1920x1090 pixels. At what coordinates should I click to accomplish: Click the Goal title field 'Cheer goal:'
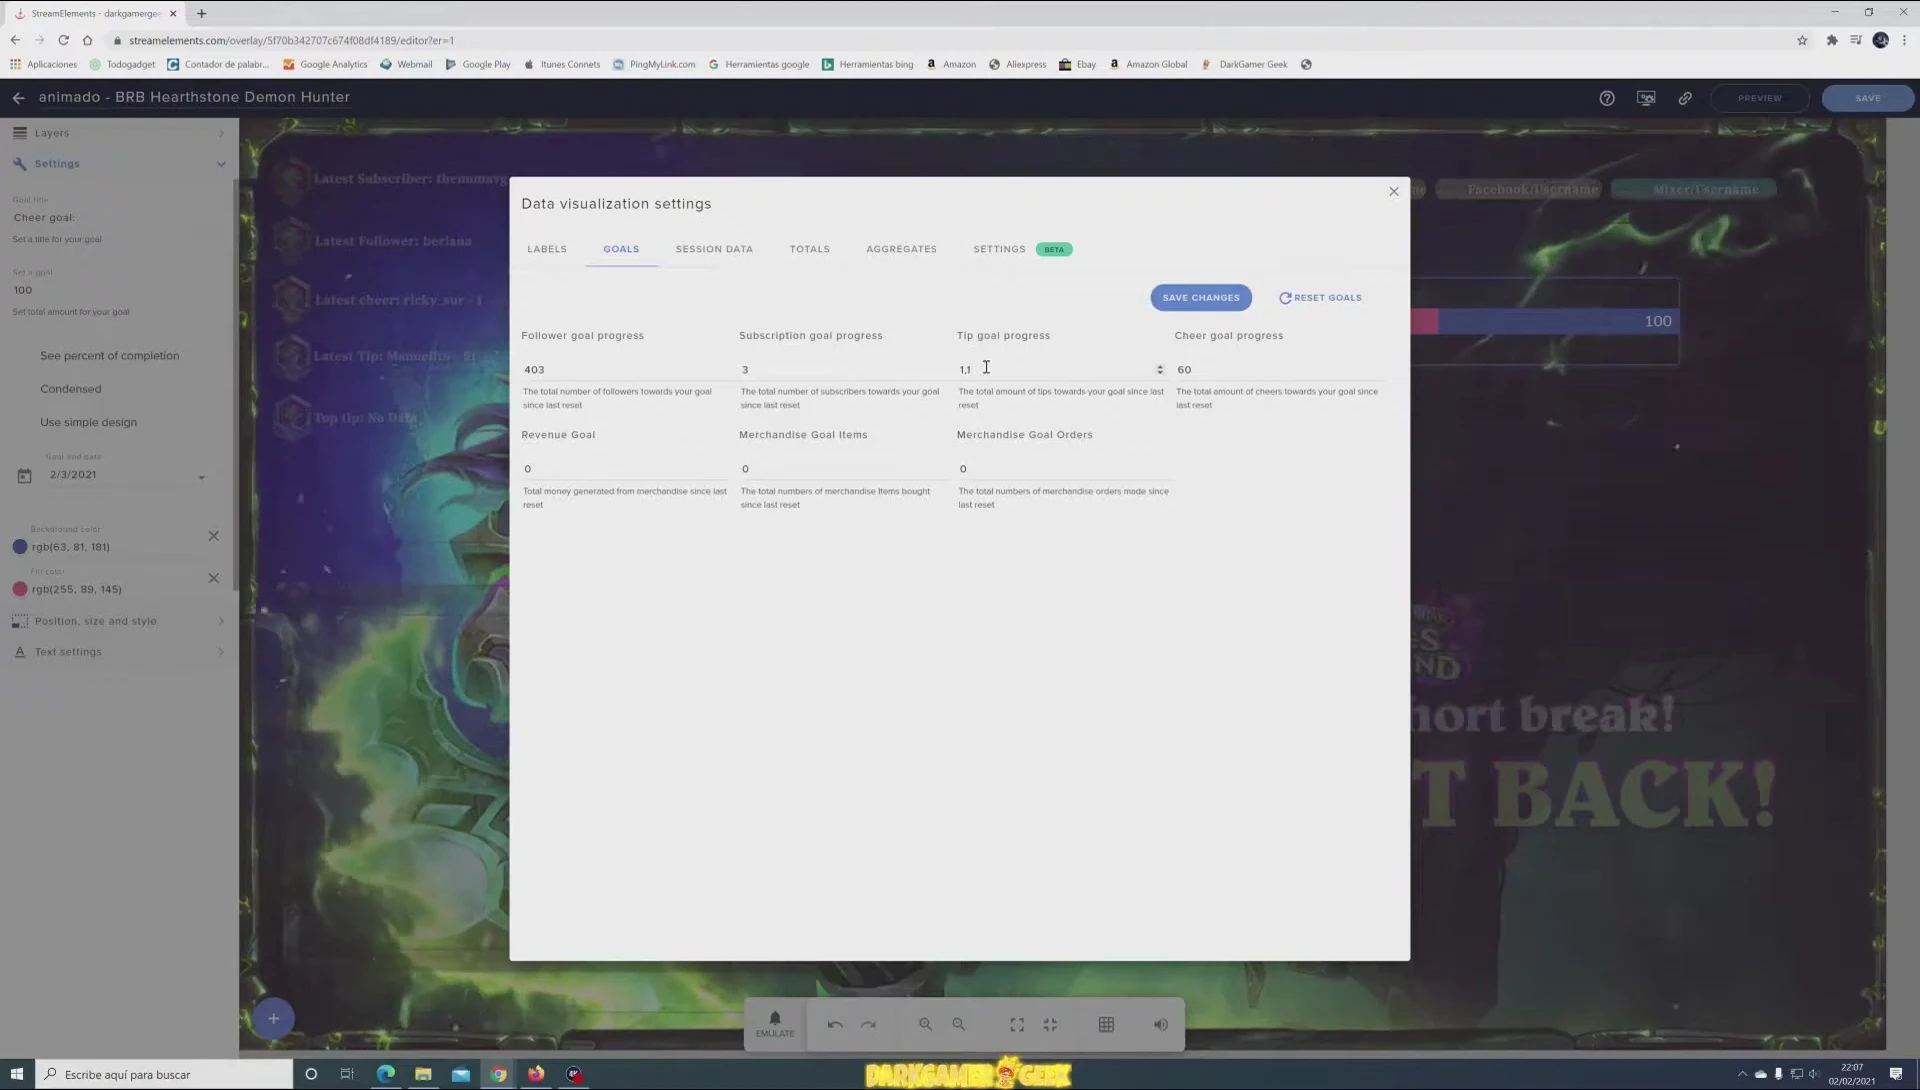[x=119, y=218]
